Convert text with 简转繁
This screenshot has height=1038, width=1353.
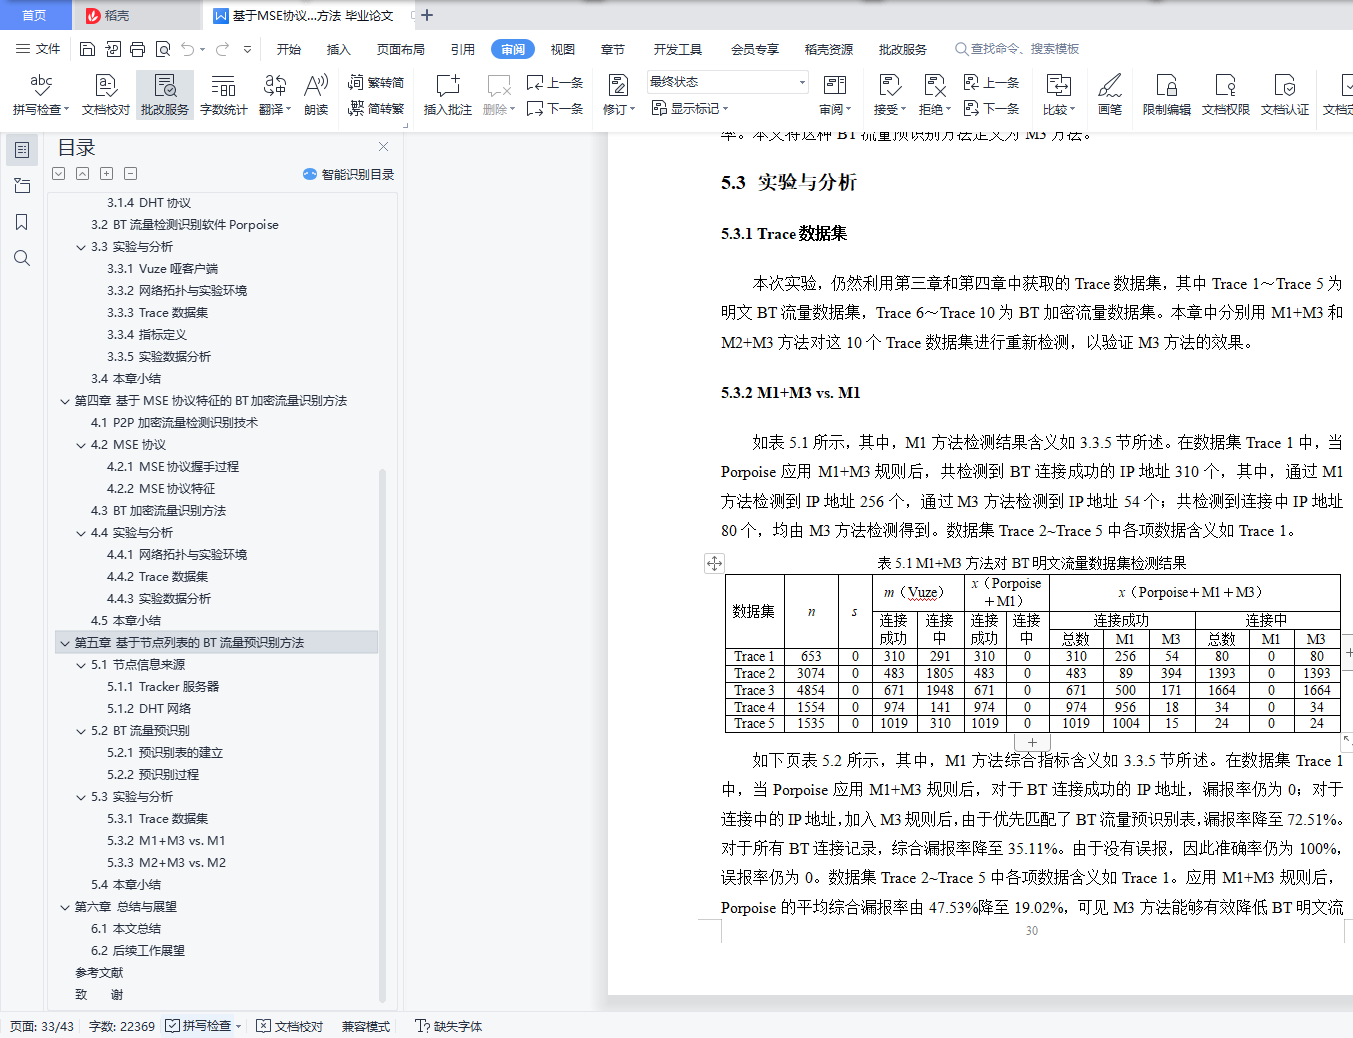[376, 108]
